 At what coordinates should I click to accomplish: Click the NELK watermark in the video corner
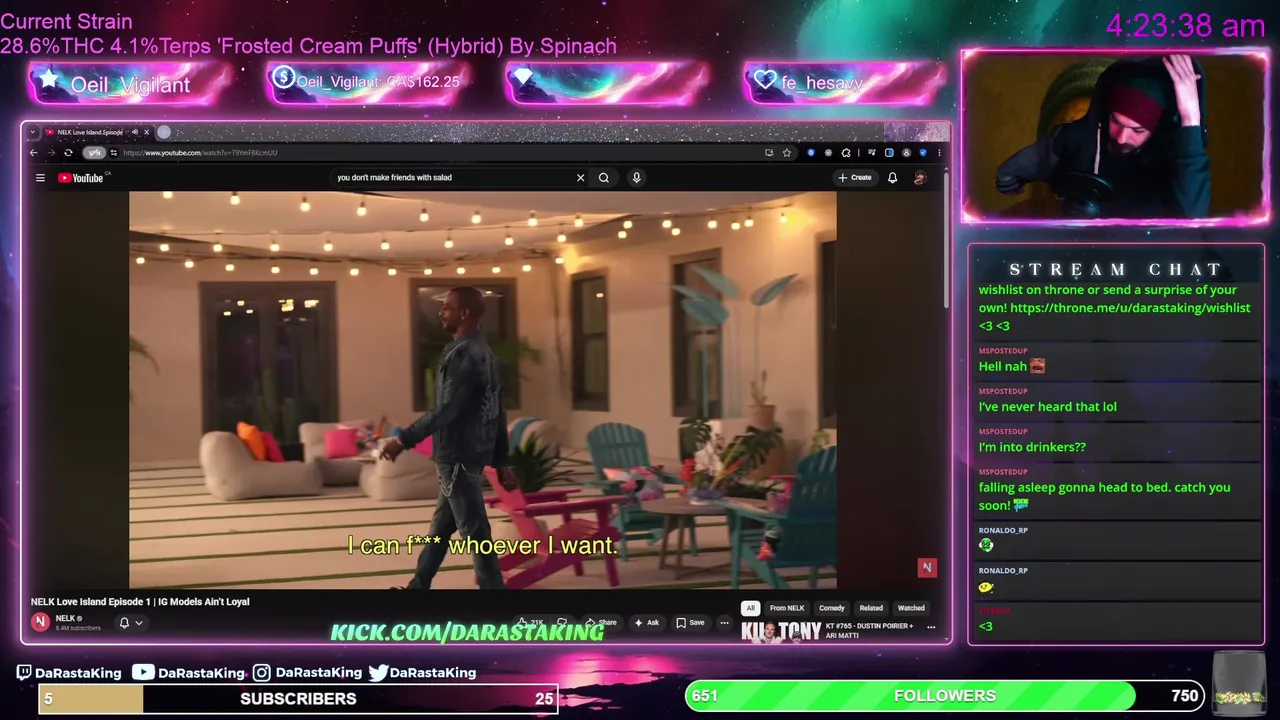(x=927, y=567)
